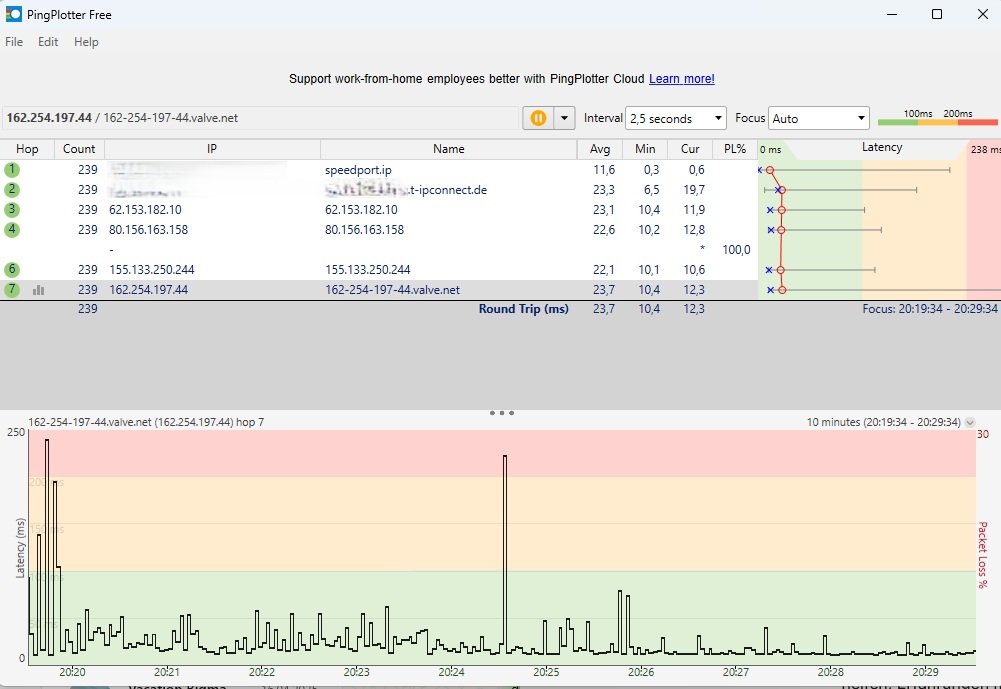Click the Min column header
The image size is (1001, 689).
tap(645, 149)
